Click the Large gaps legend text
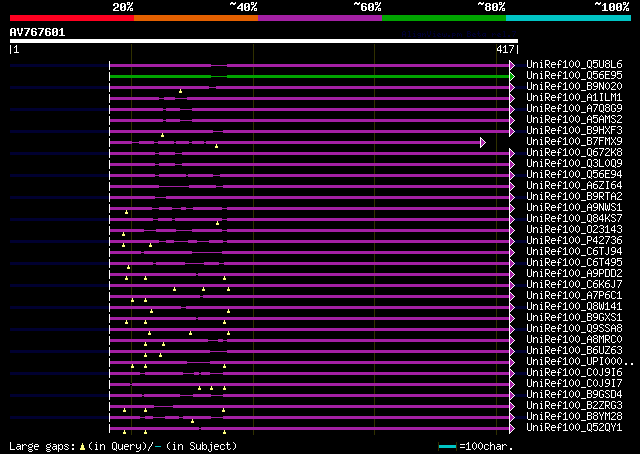 pyautogui.click(x=42, y=446)
